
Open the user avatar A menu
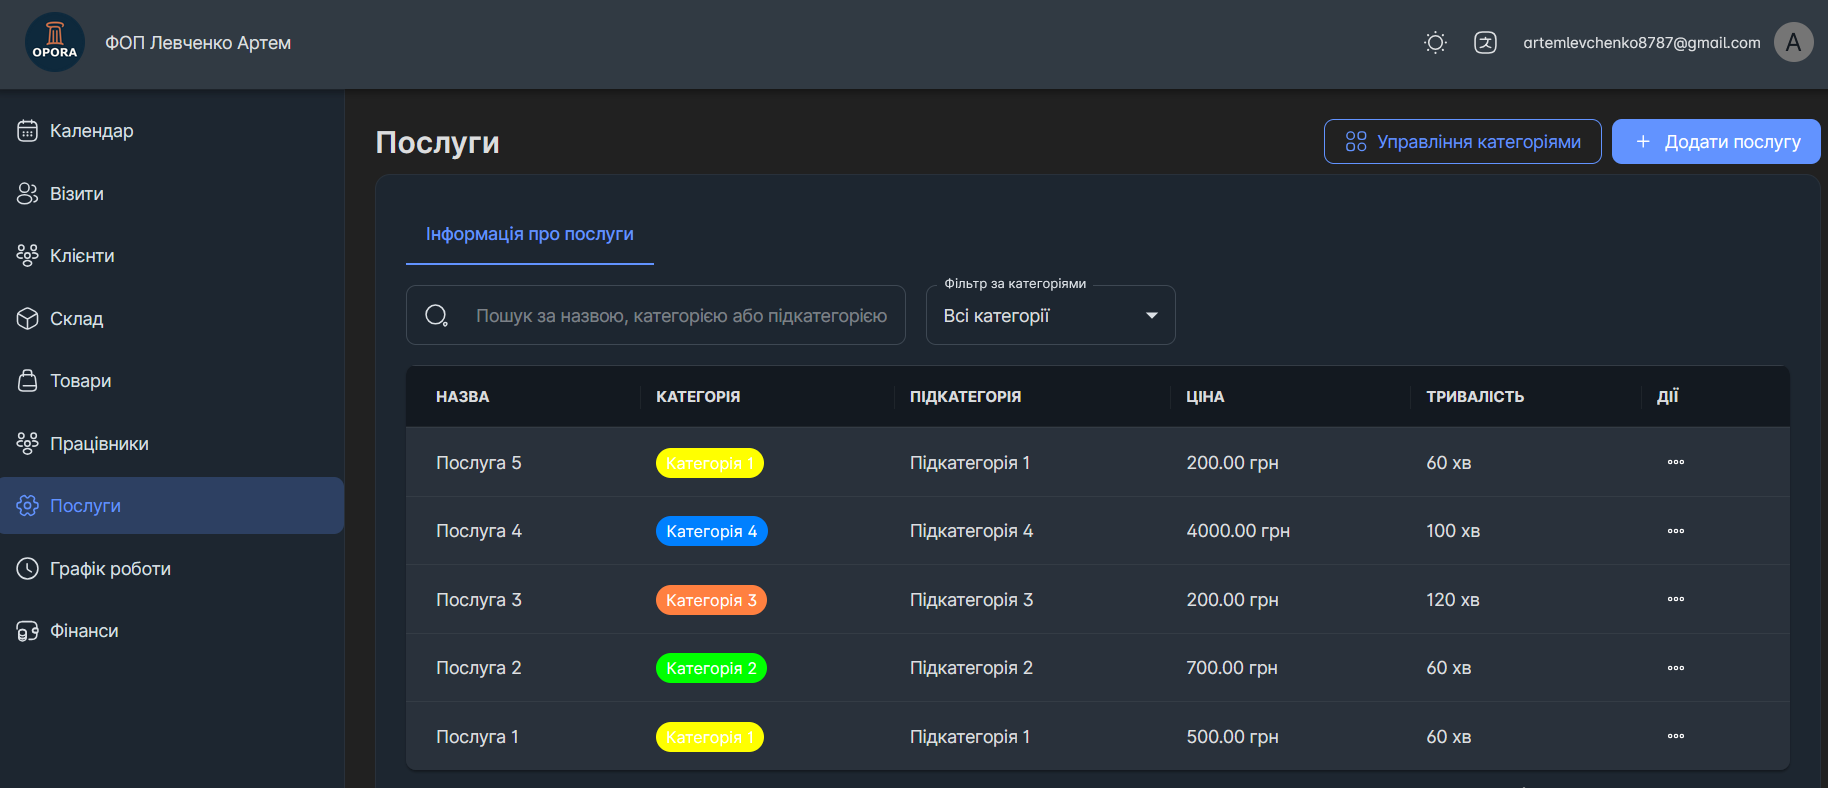[x=1793, y=42]
